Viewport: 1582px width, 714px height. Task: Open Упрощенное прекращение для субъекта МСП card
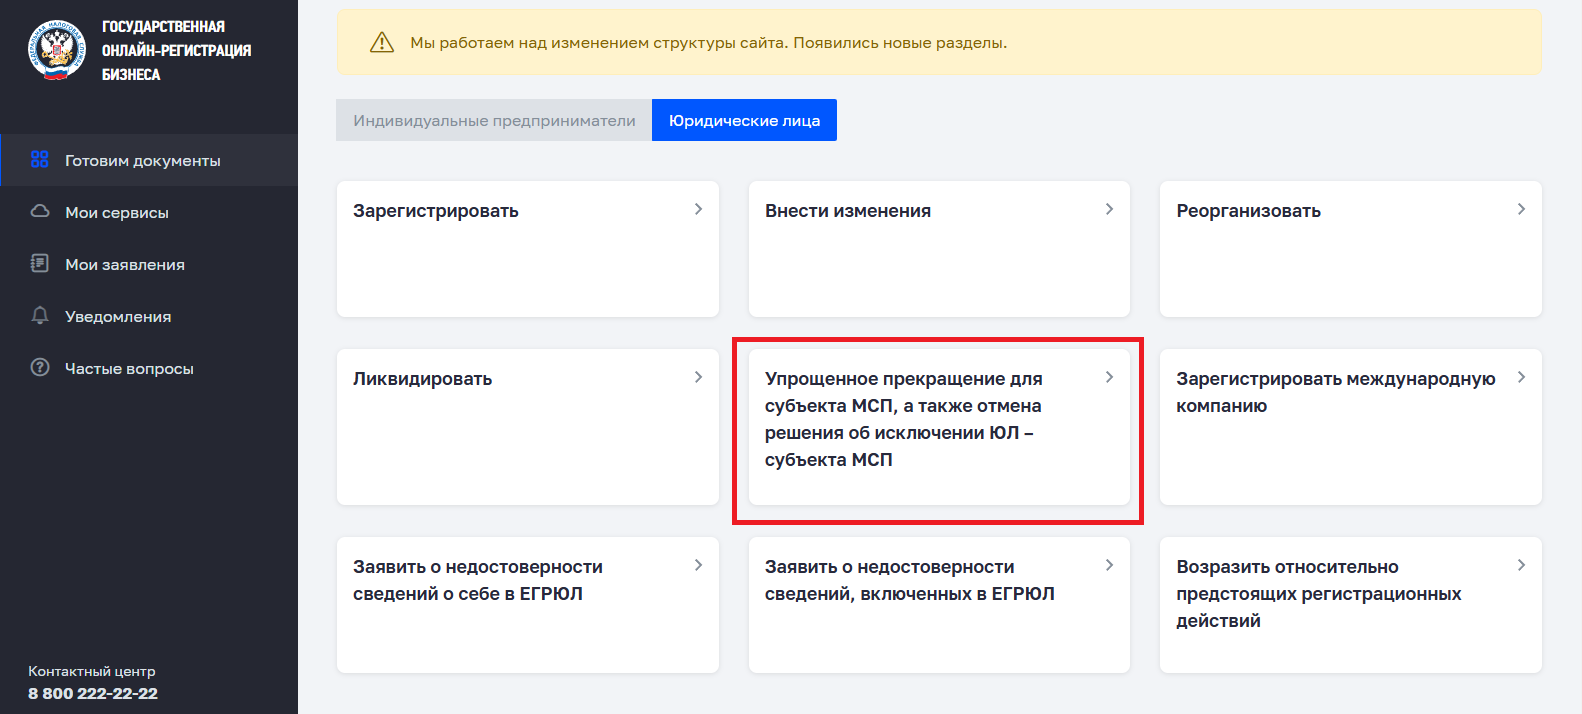[939, 427]
